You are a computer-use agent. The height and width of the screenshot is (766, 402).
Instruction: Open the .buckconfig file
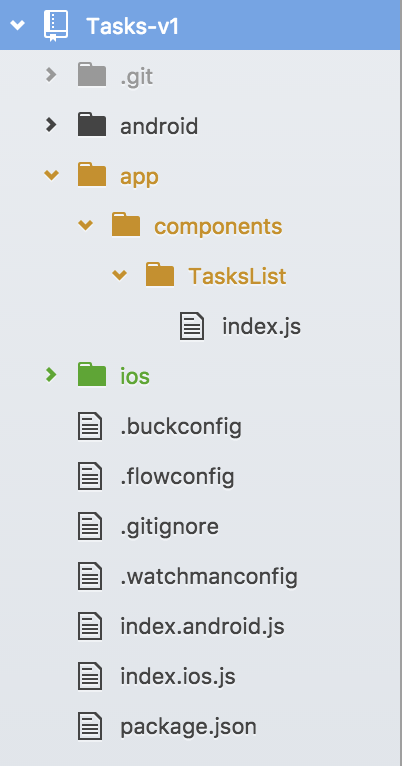(x=181, y=427)
